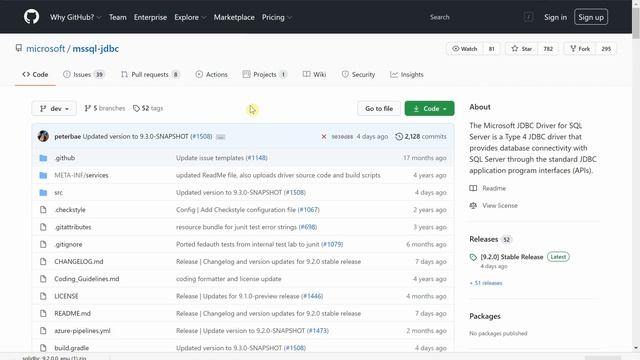Open the green Code download dropdown
640x360 pixels.
pos(429,109)
